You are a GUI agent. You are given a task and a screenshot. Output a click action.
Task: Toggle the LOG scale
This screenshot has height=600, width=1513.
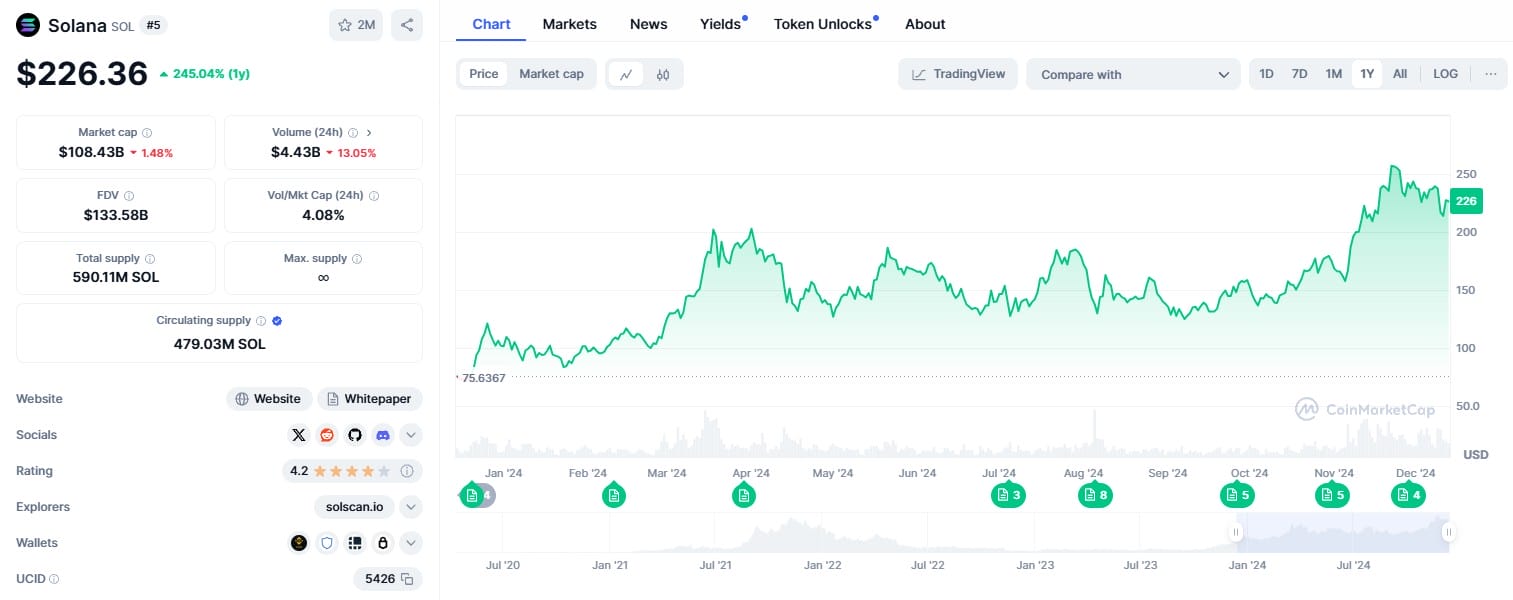click(x=1446, y=74)
